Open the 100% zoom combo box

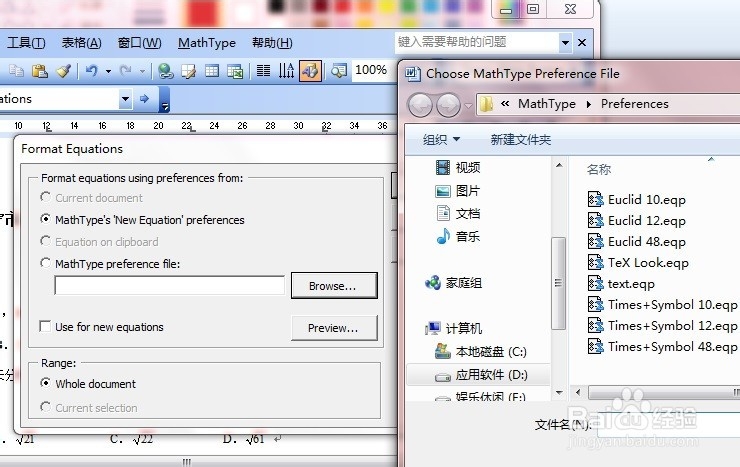click(371, 70)
